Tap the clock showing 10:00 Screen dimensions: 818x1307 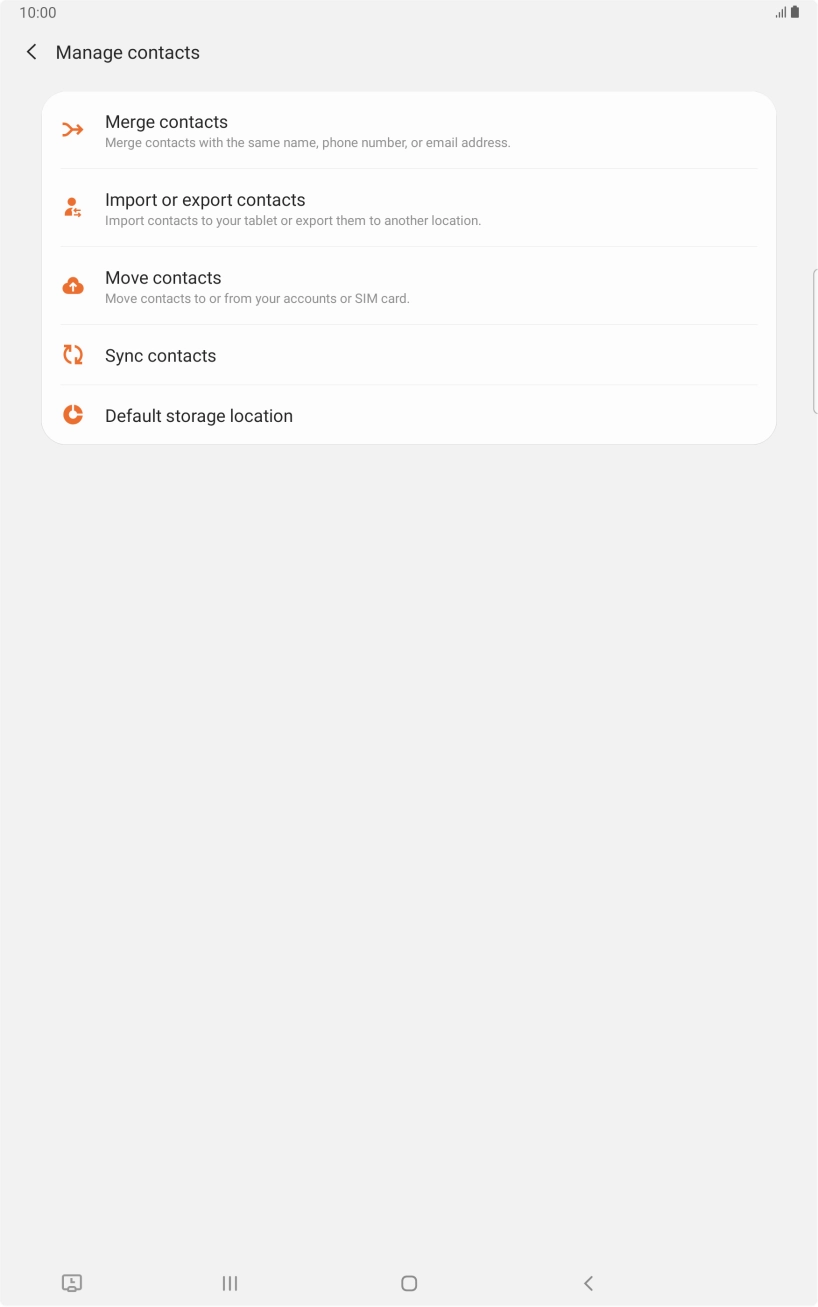click(x=38, y=12)
